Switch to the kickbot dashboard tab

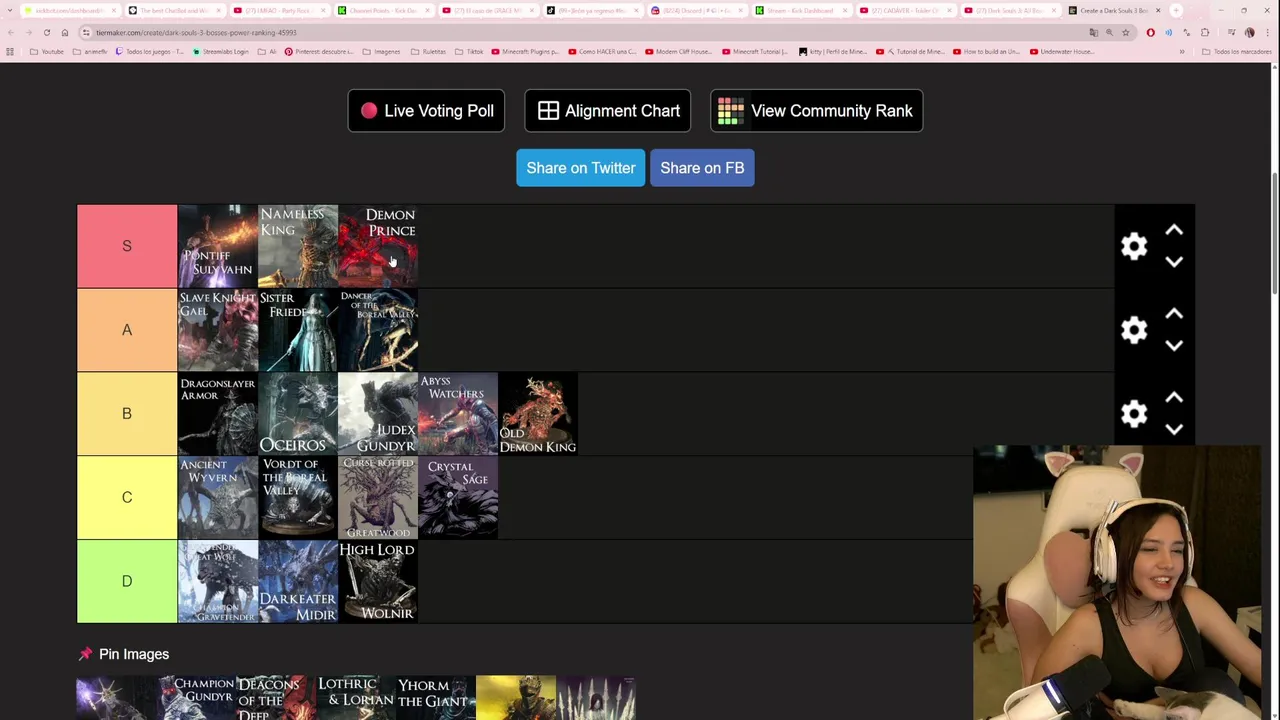pyautogui.click(x=70, y=11)
